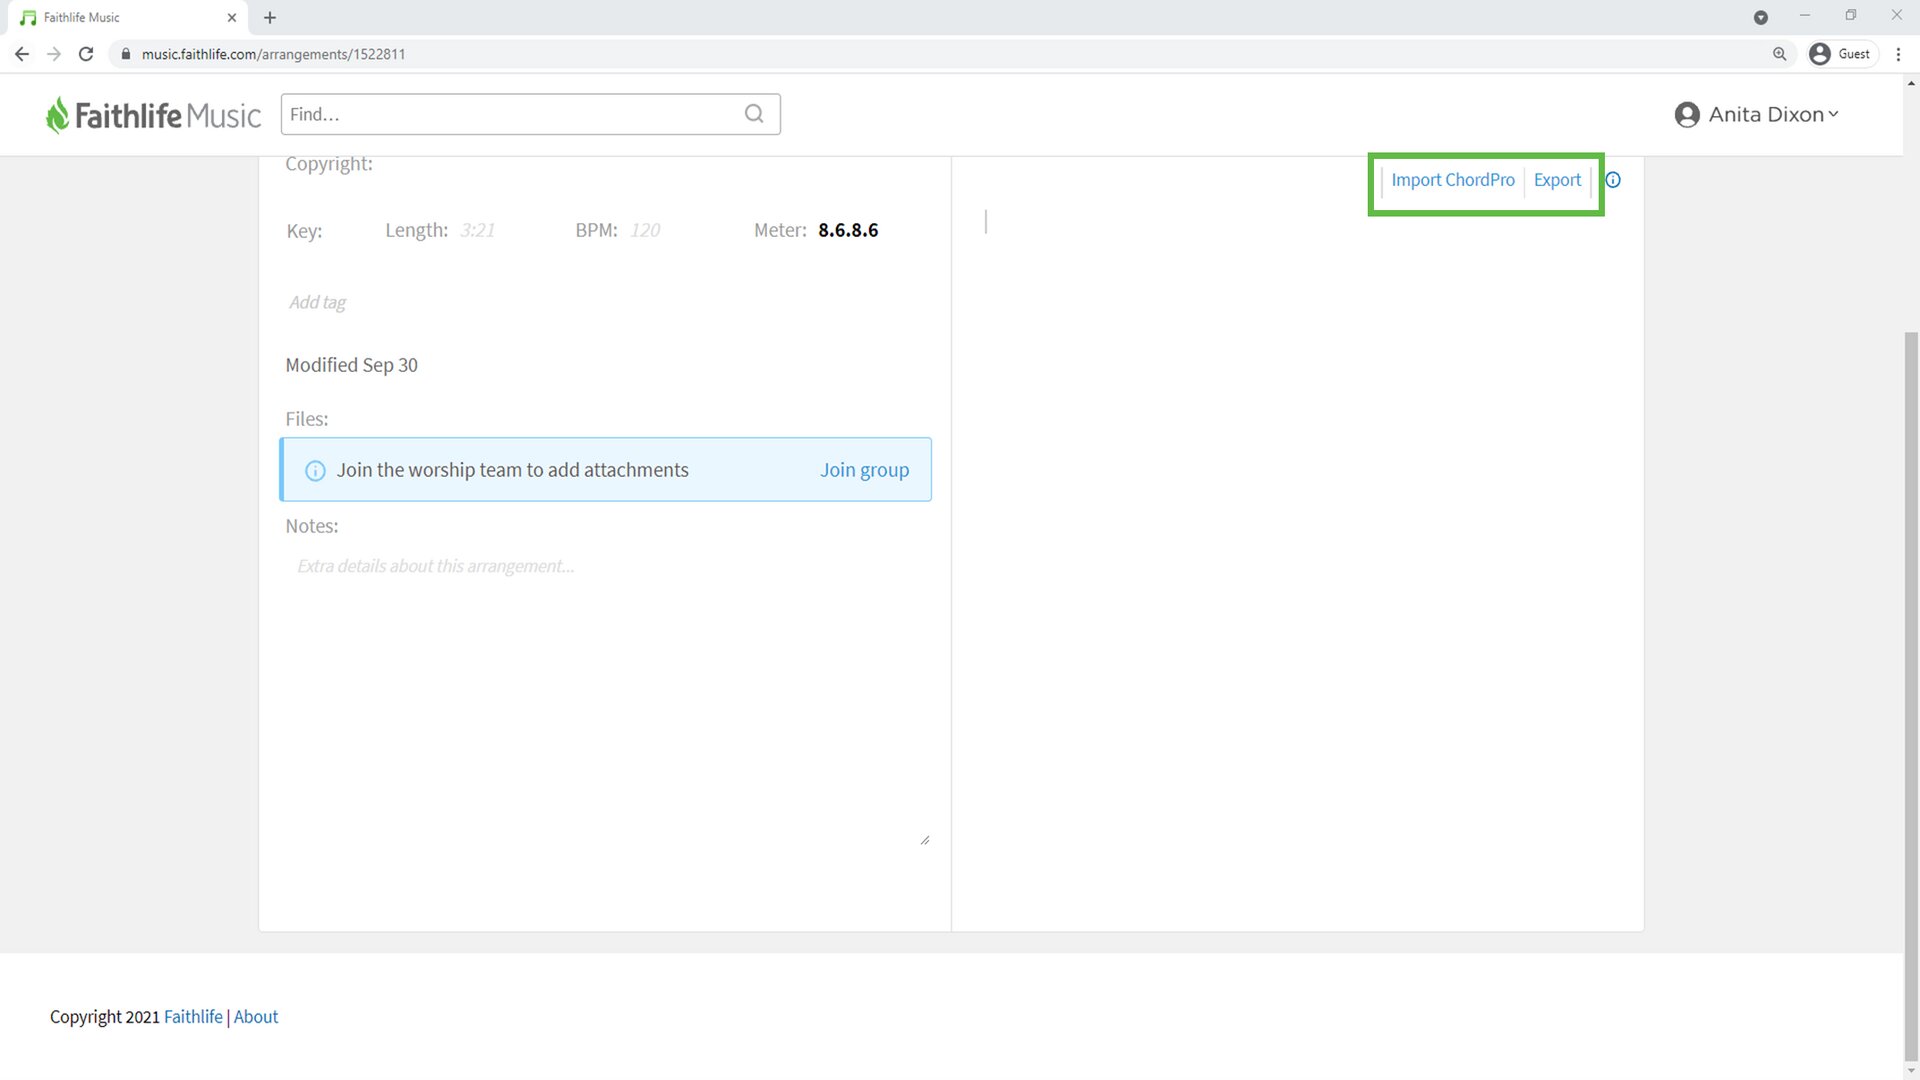The height and width of the screenshot is (1080, 1920).
Task: Select the Faithlife Music browser tab
Action: click(x=128, y=17)
